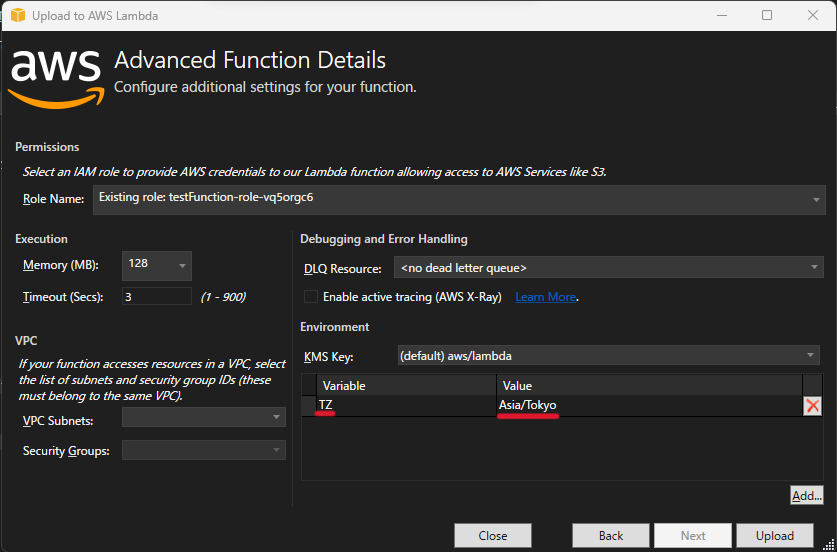The width and height of the screenshot is (837, 552).
Task: Open the KMS Key dropdown
Action: 608,355
